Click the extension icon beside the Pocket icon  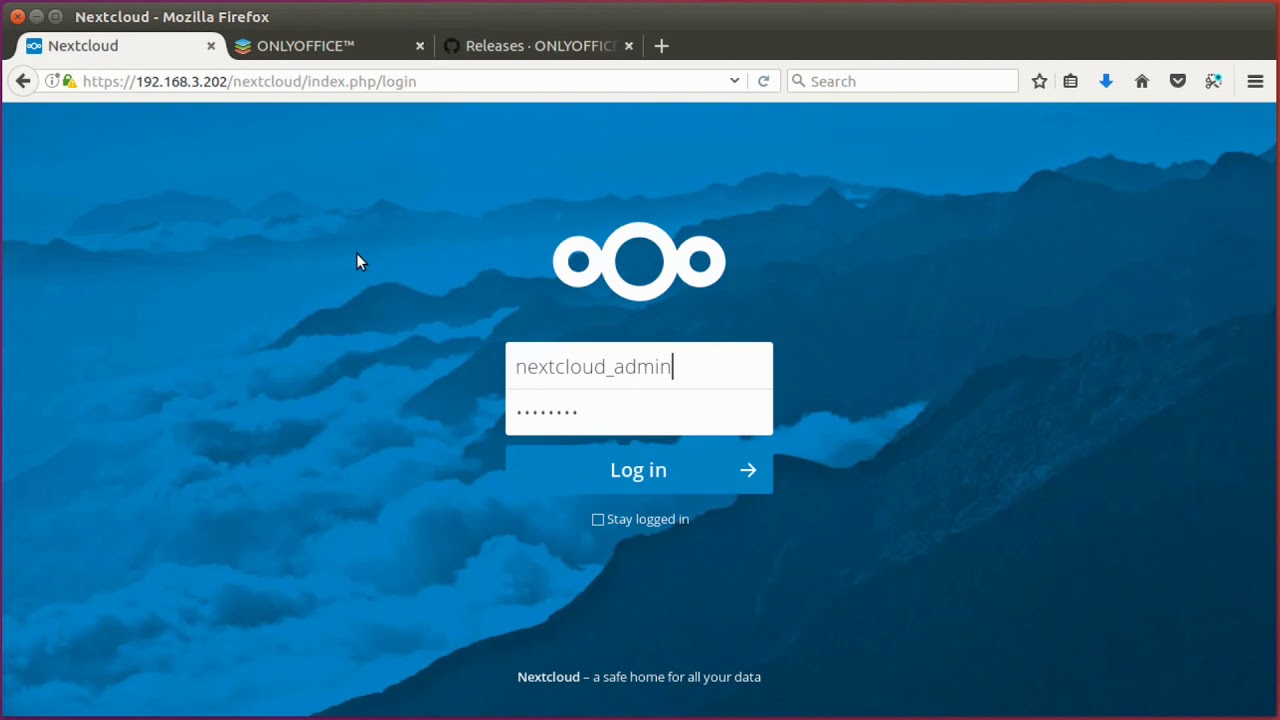coord(1213,81)
